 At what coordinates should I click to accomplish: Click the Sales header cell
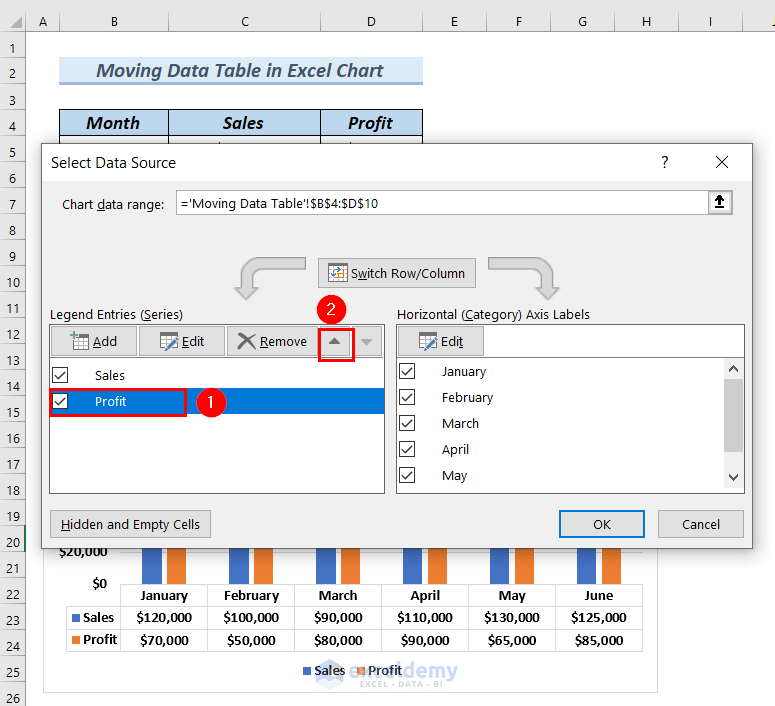click(x=244, y=123)
